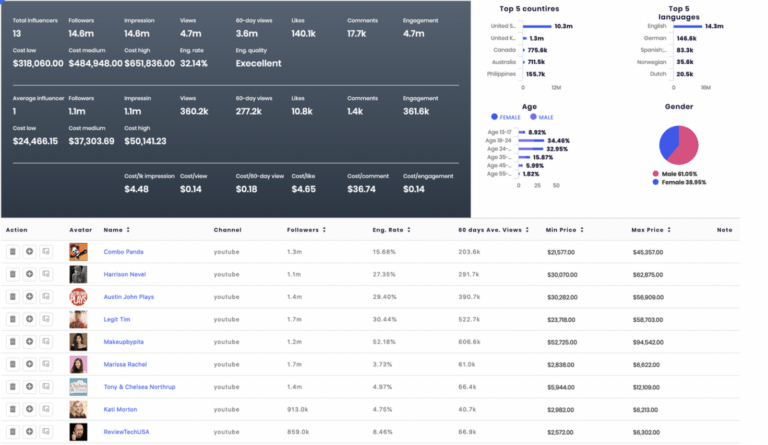Open the note icon for Makeupbypita
The image size is (768, 445).
pos(46,342)
